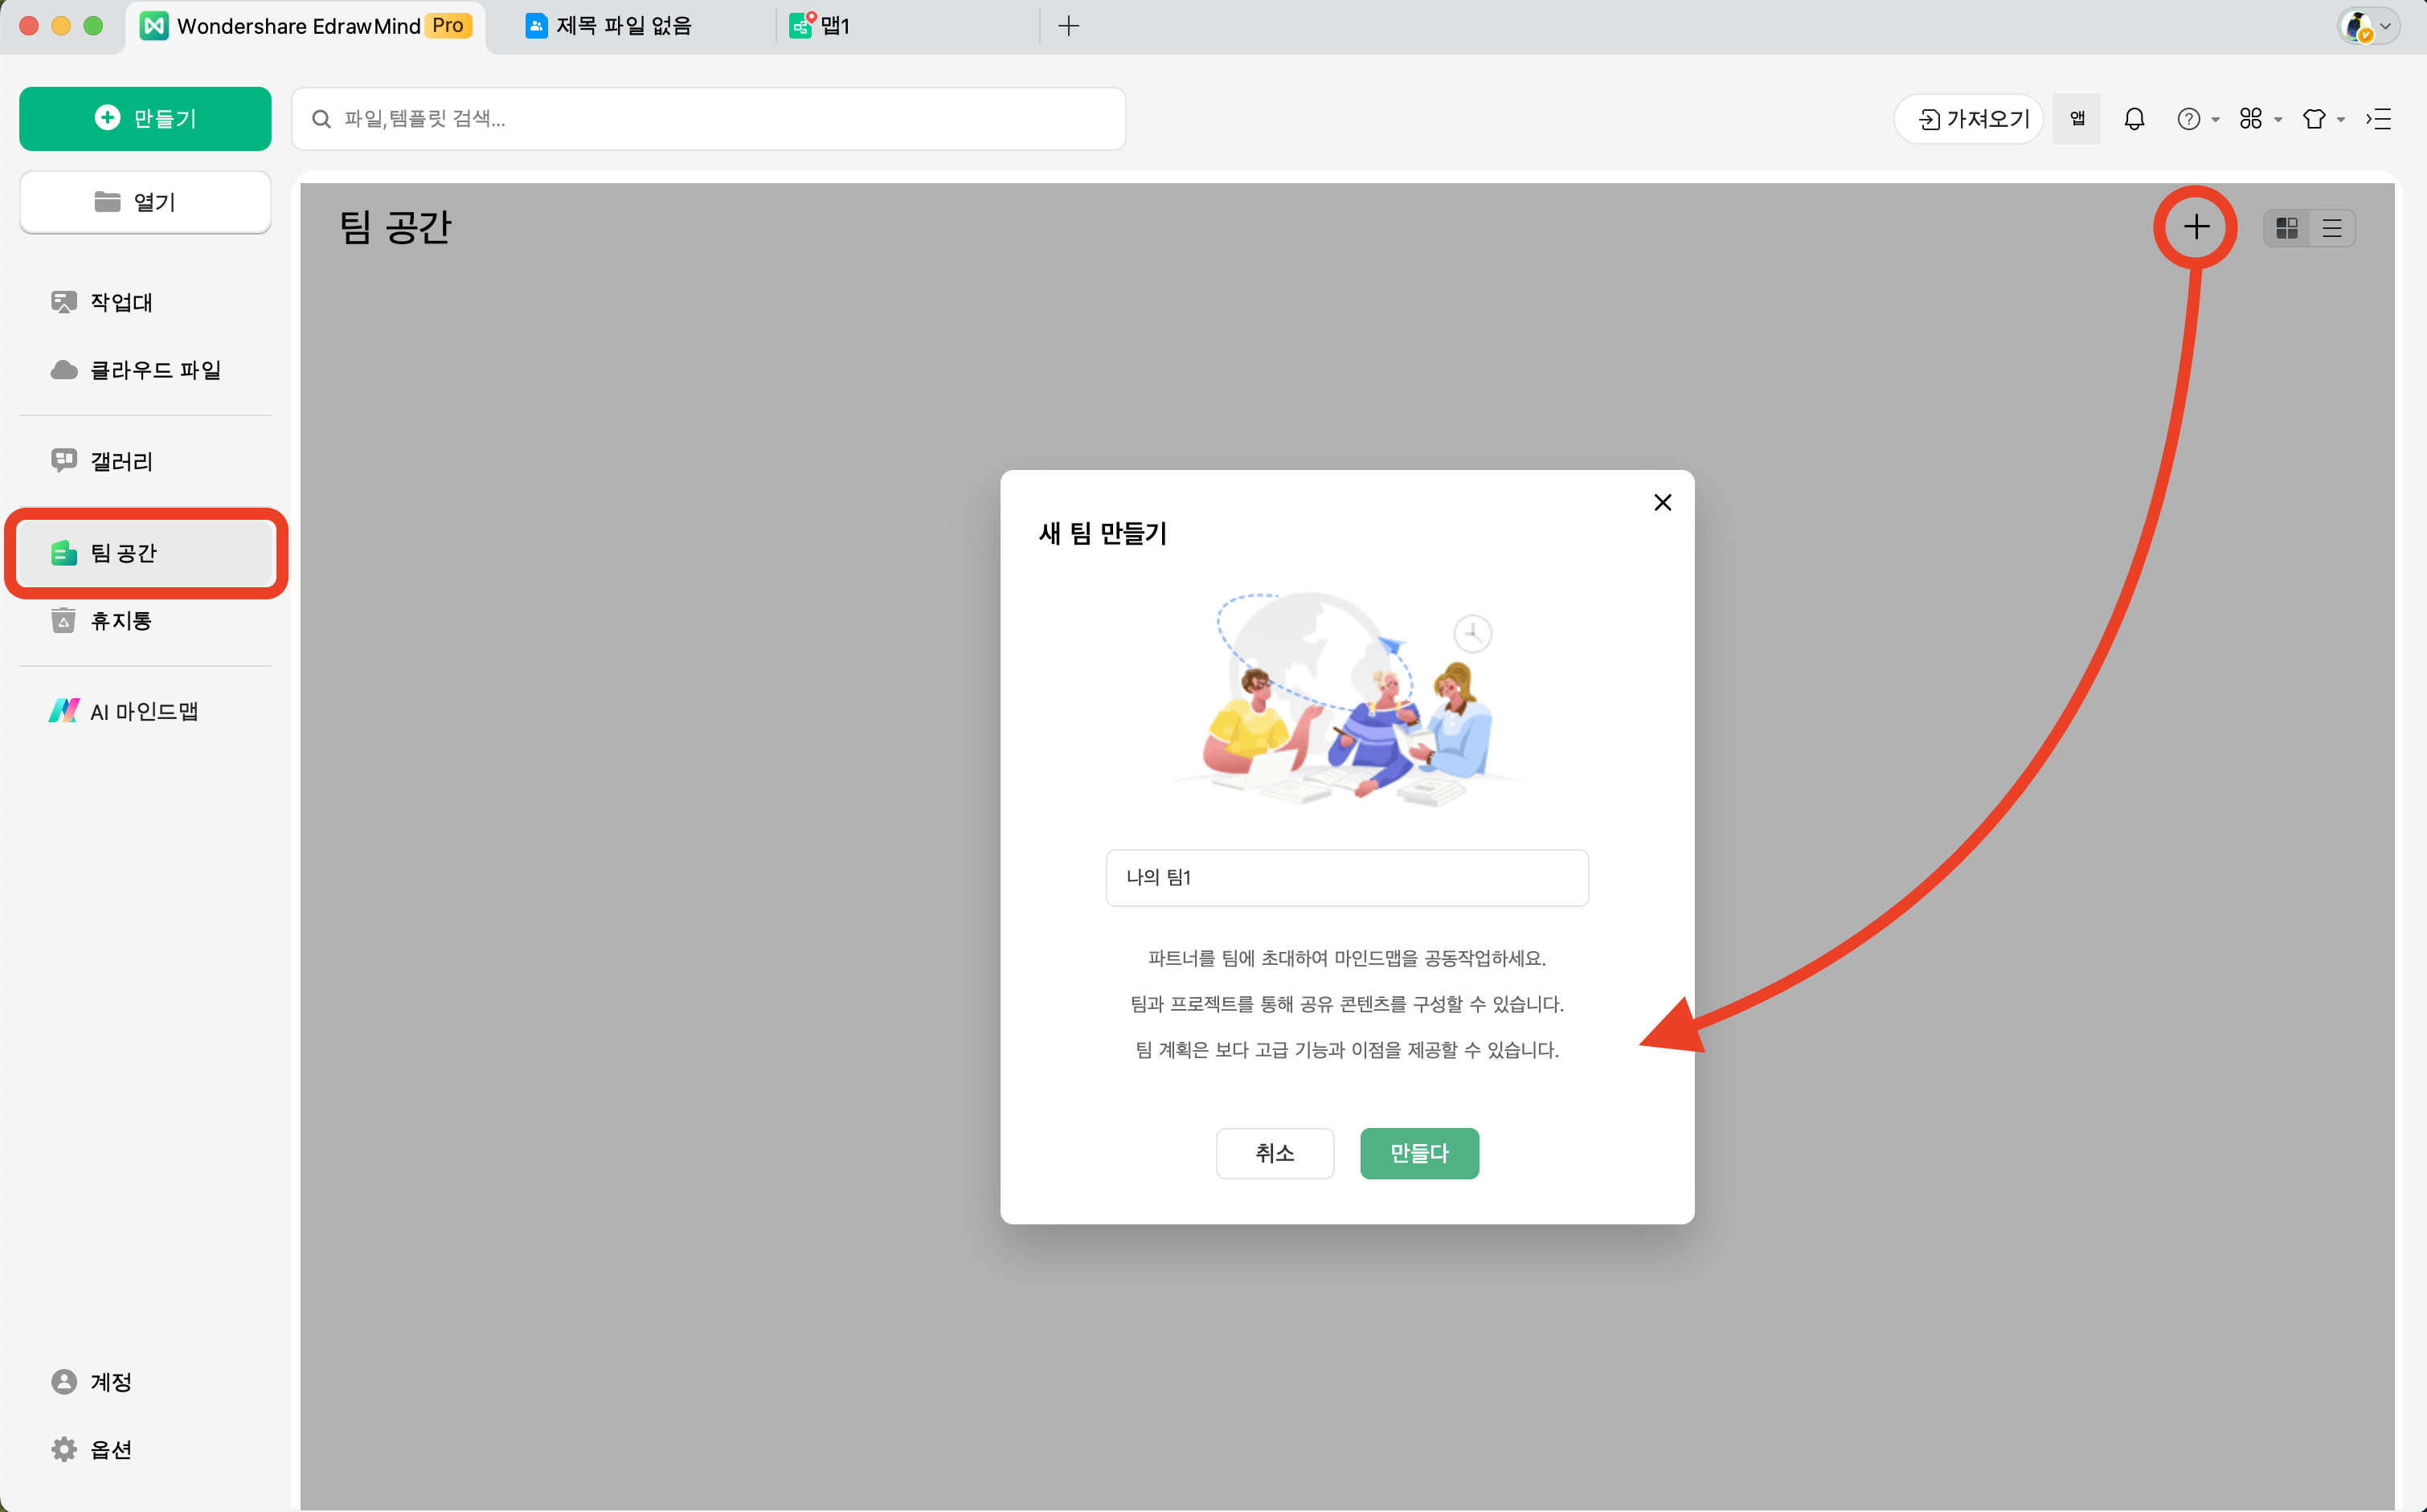Switch to list view layout

pyautogui.click(x=2332, y=228)
